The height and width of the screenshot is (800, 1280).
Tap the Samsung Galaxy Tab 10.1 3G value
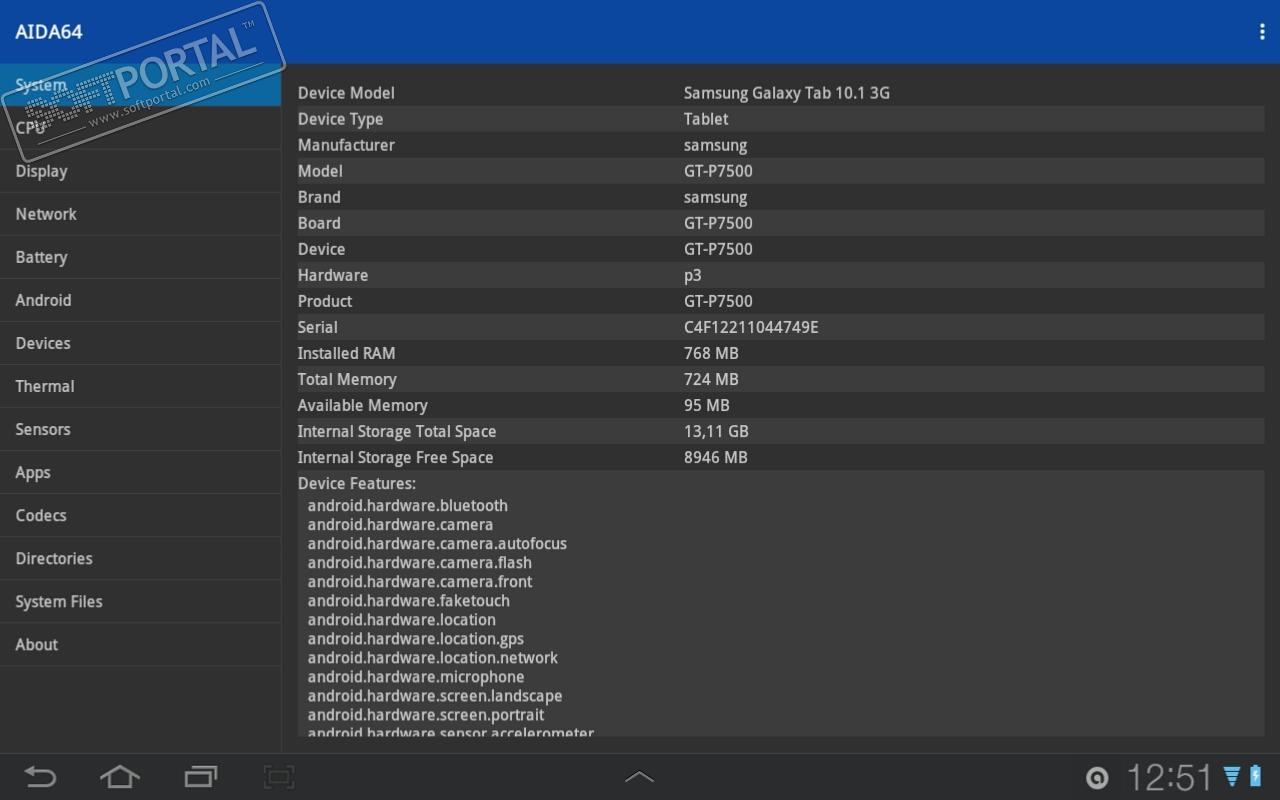point(787,93)
